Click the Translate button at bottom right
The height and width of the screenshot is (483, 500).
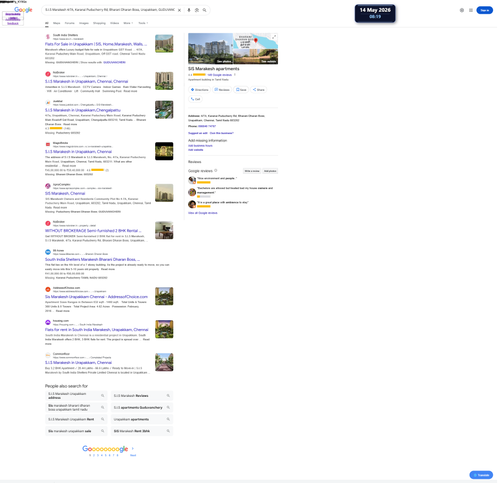point(481,475)
